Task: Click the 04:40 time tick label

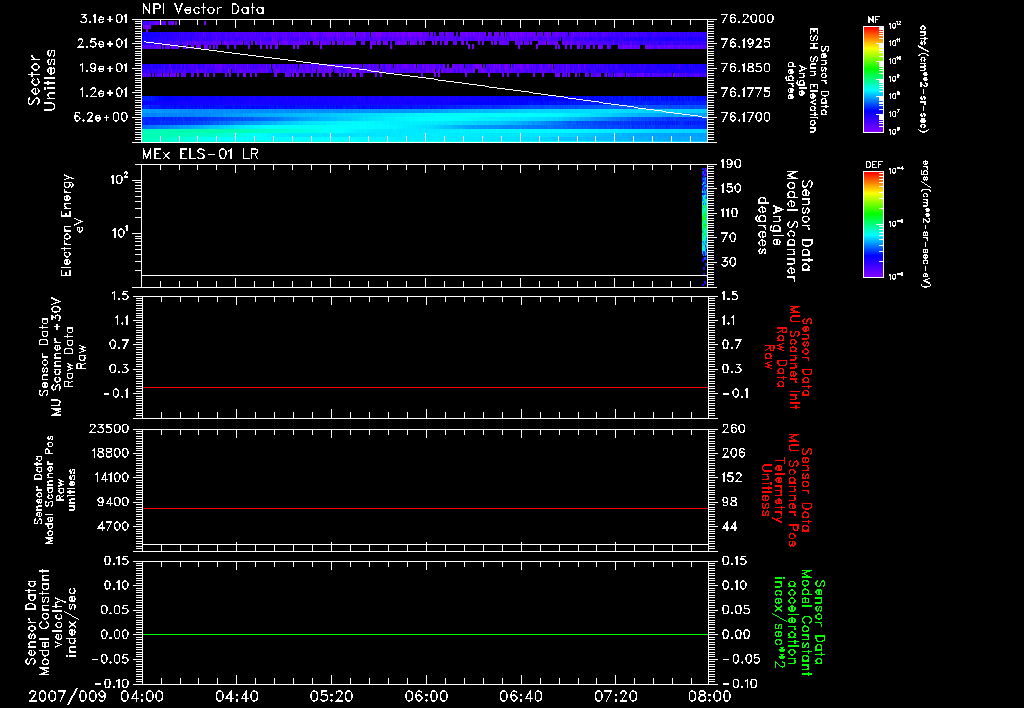Action: click(x=237, y=696)
